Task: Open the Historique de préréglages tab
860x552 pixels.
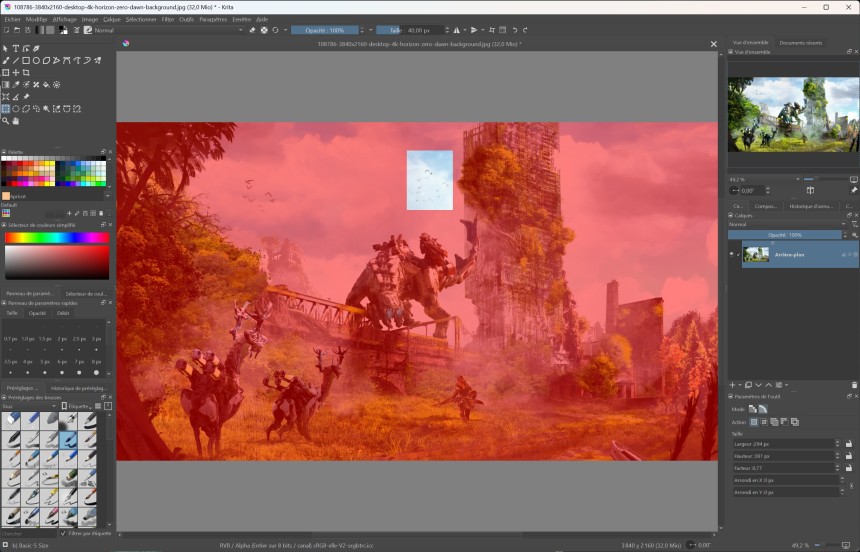Action: tap(77, 387)
